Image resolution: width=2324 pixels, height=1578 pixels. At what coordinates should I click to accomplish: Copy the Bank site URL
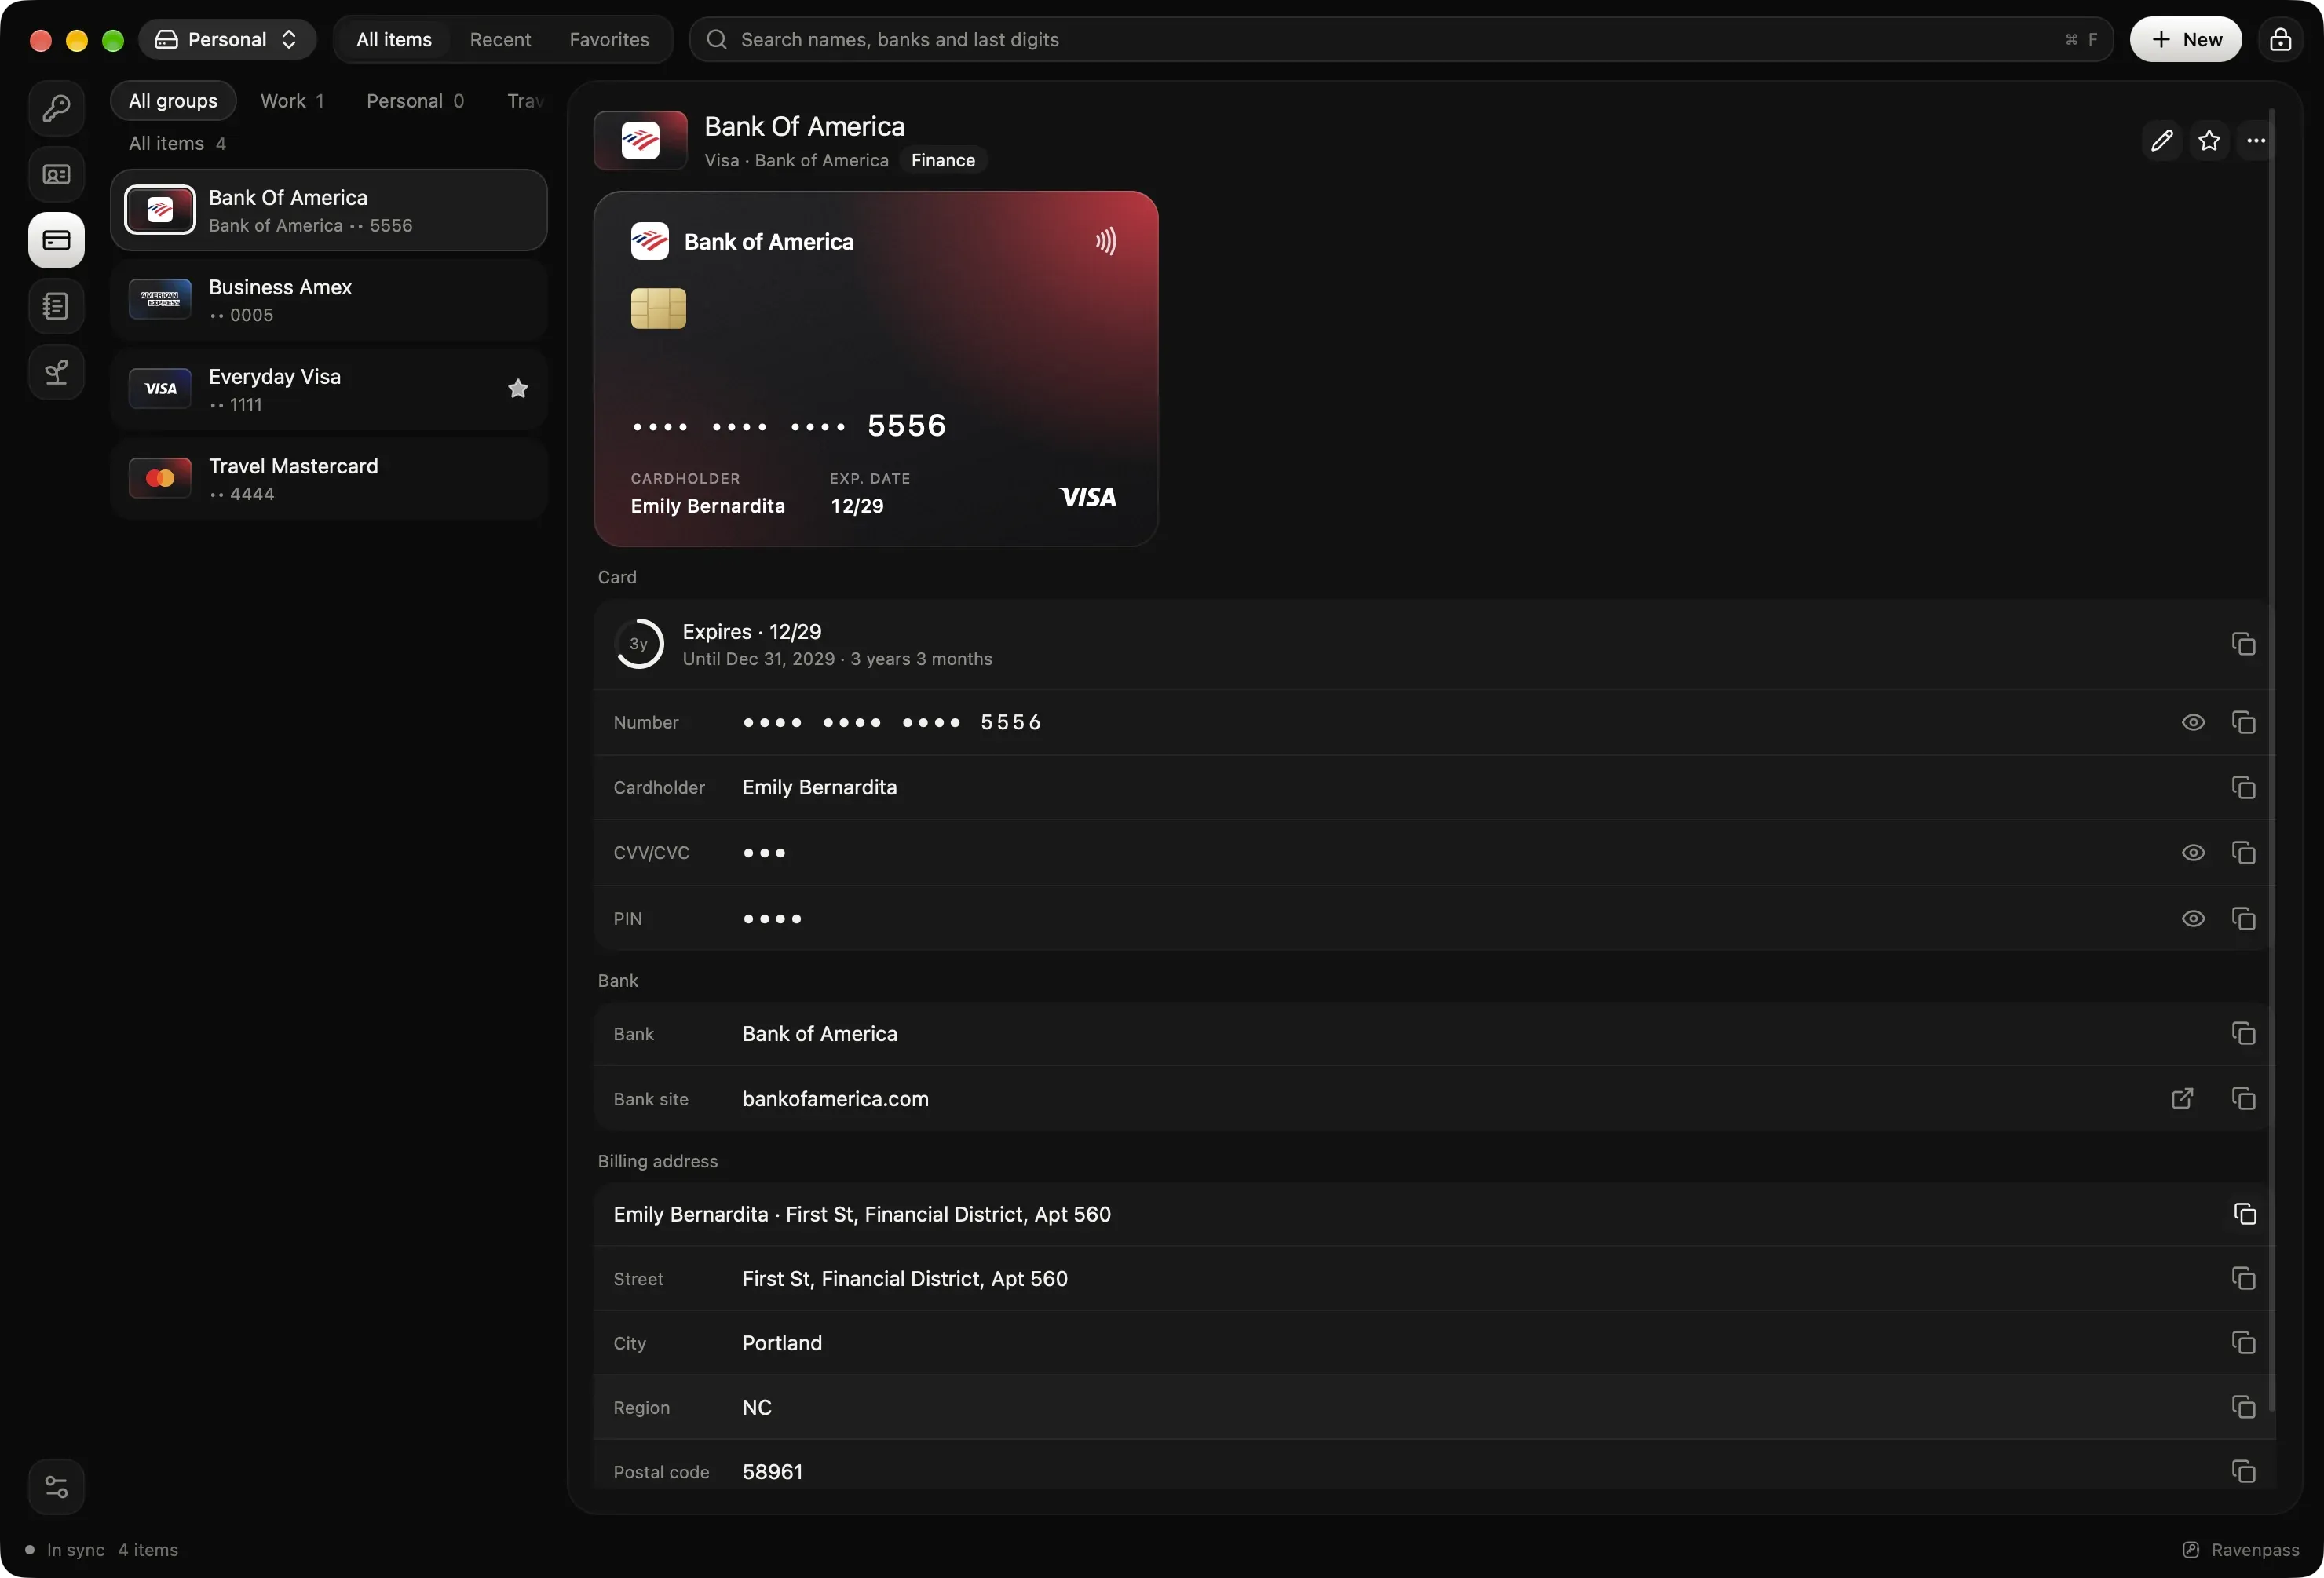(x=2243, y=1099)
